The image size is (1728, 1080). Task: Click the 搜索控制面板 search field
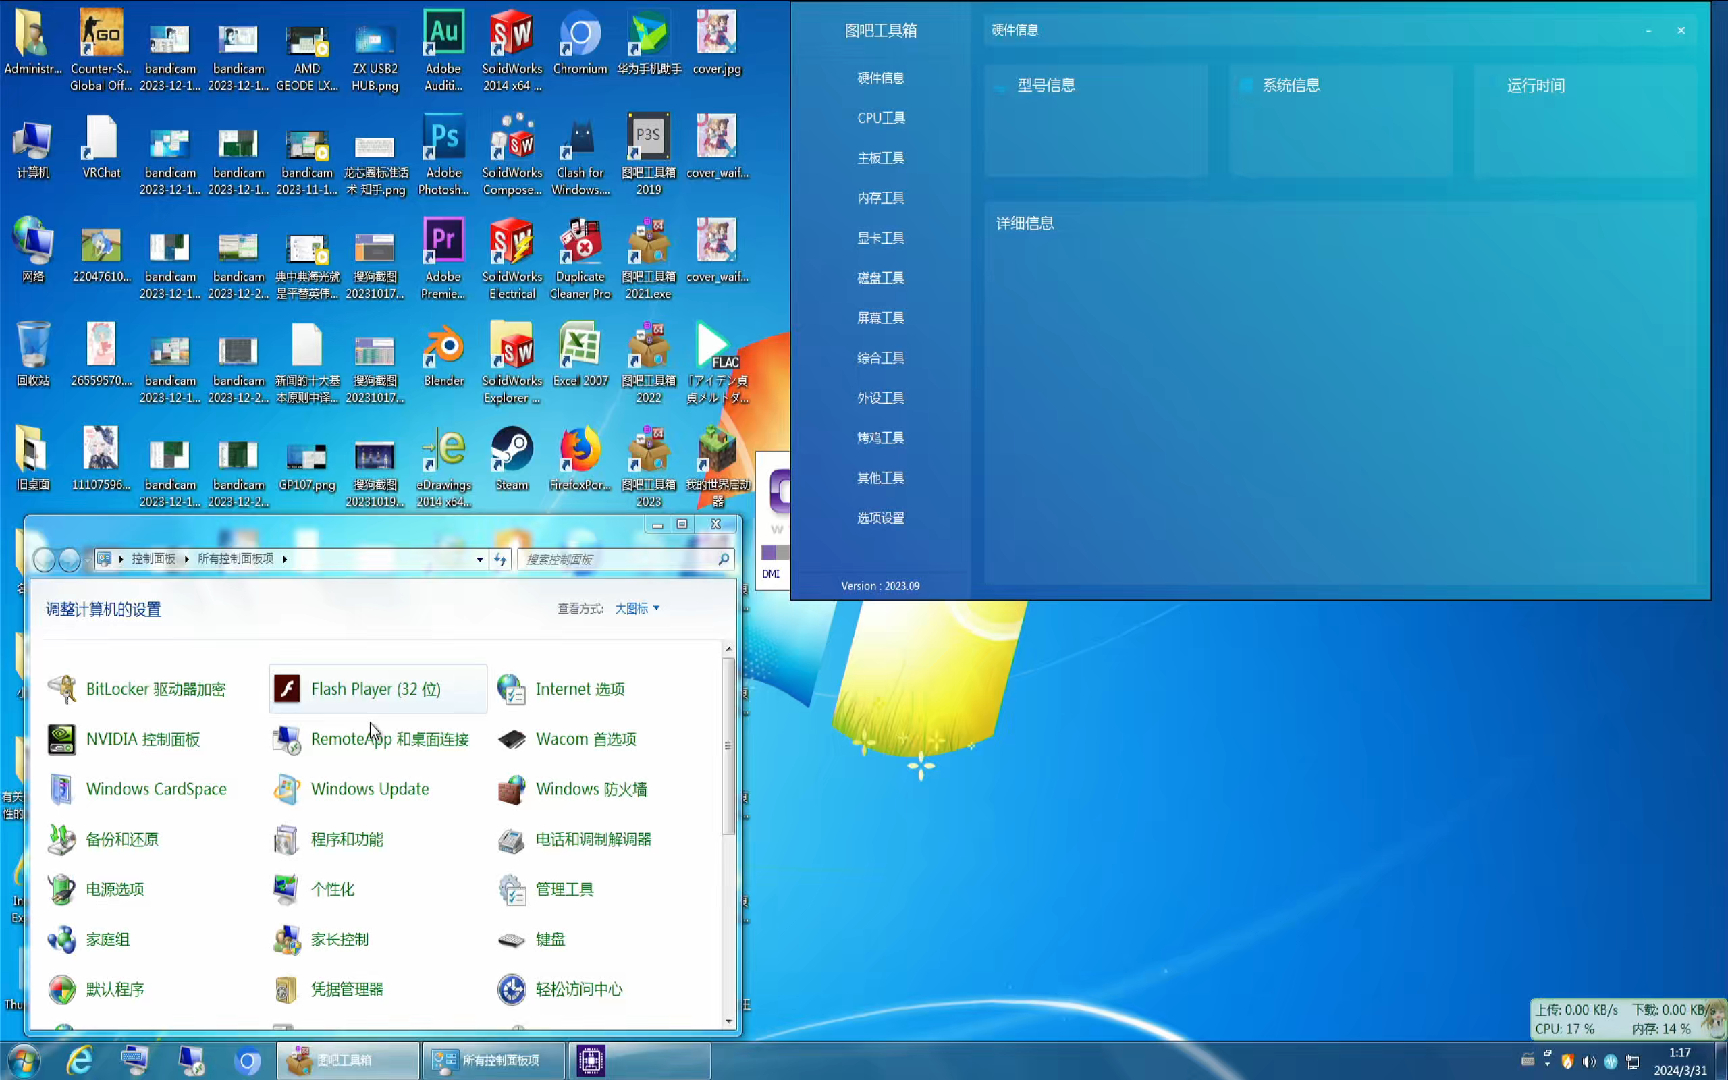(x=626, y=559)
